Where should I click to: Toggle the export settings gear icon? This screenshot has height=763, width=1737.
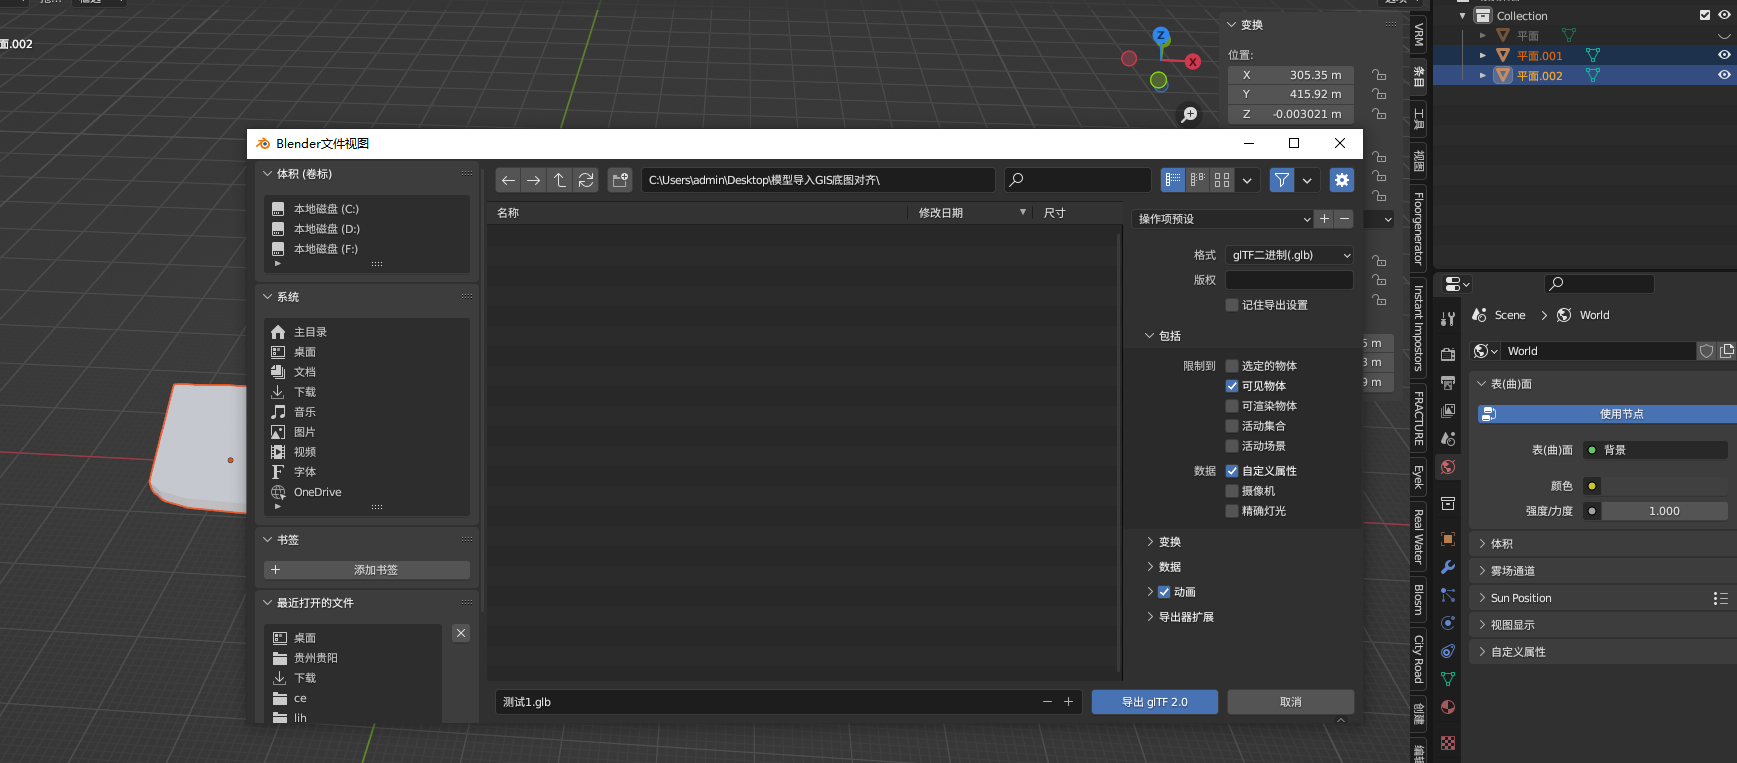1341,180
